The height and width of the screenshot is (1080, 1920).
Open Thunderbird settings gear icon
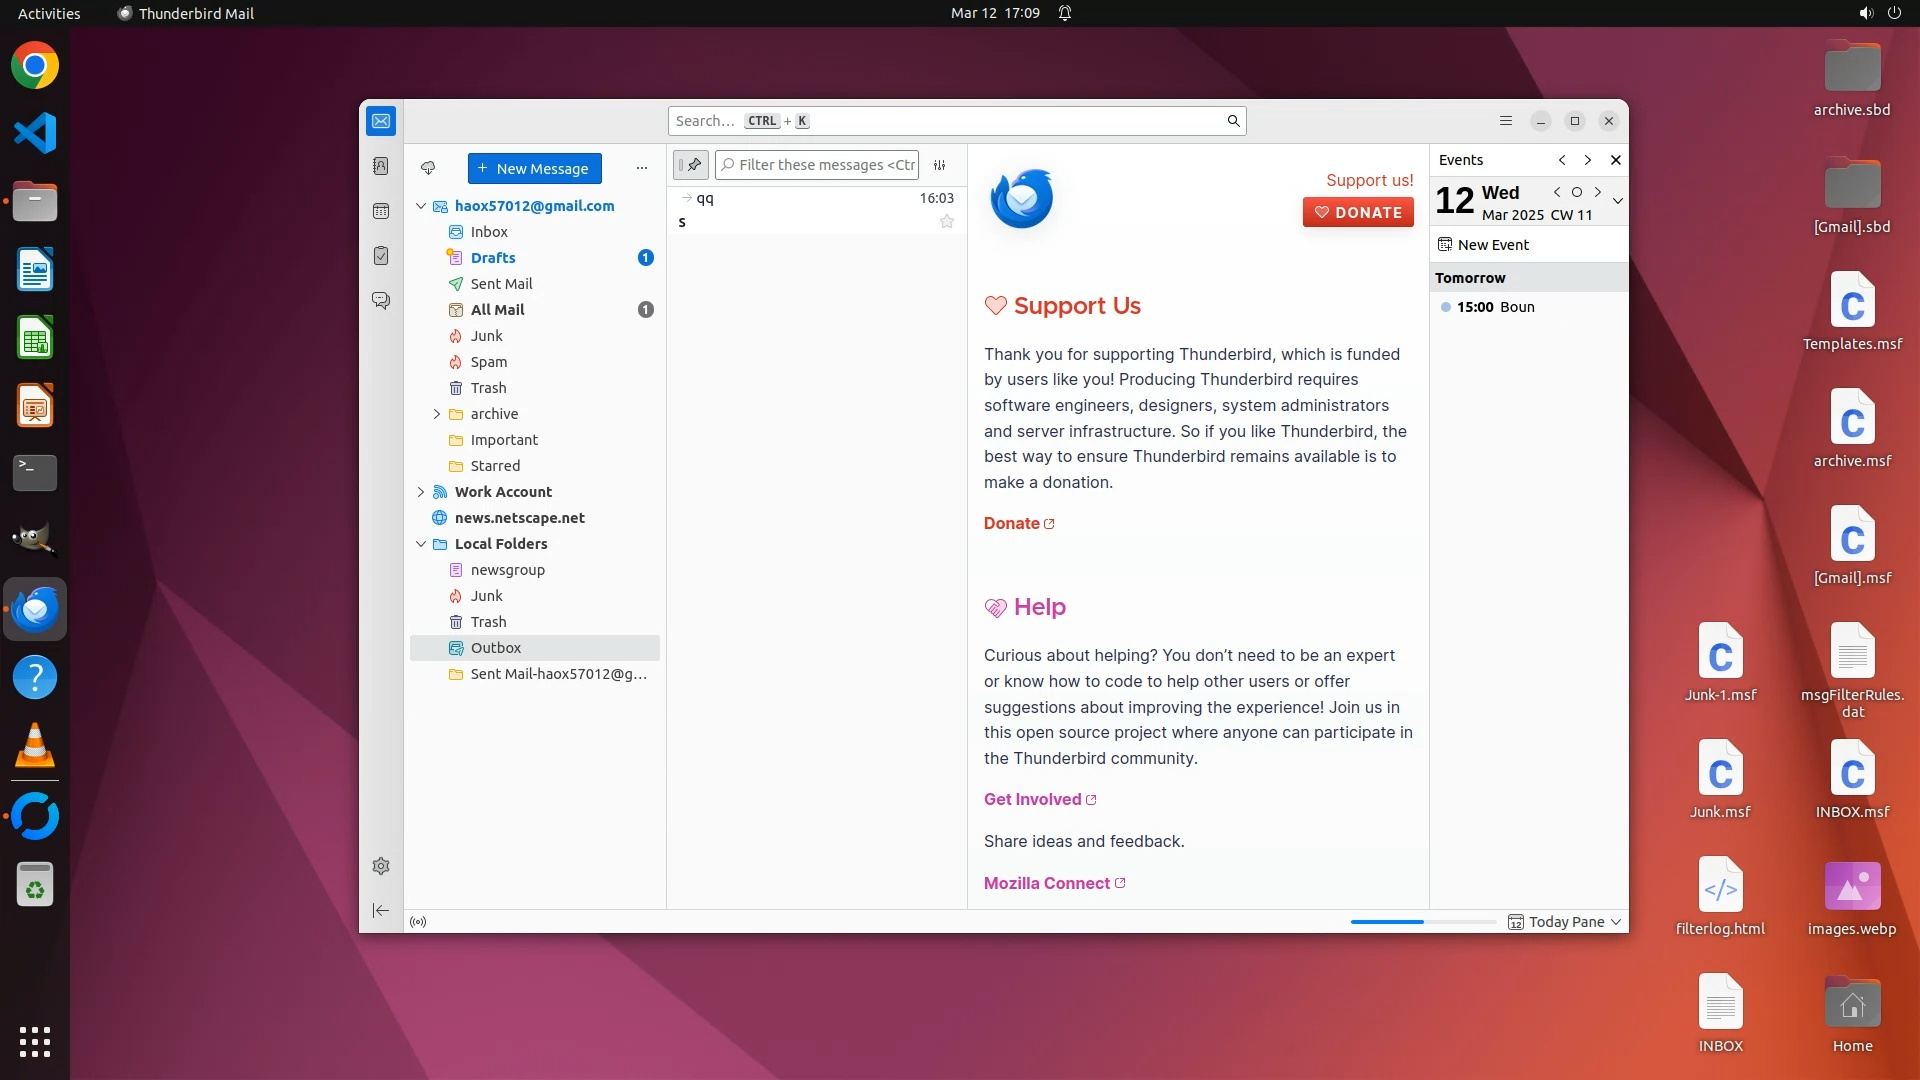(x=381, y=866)
